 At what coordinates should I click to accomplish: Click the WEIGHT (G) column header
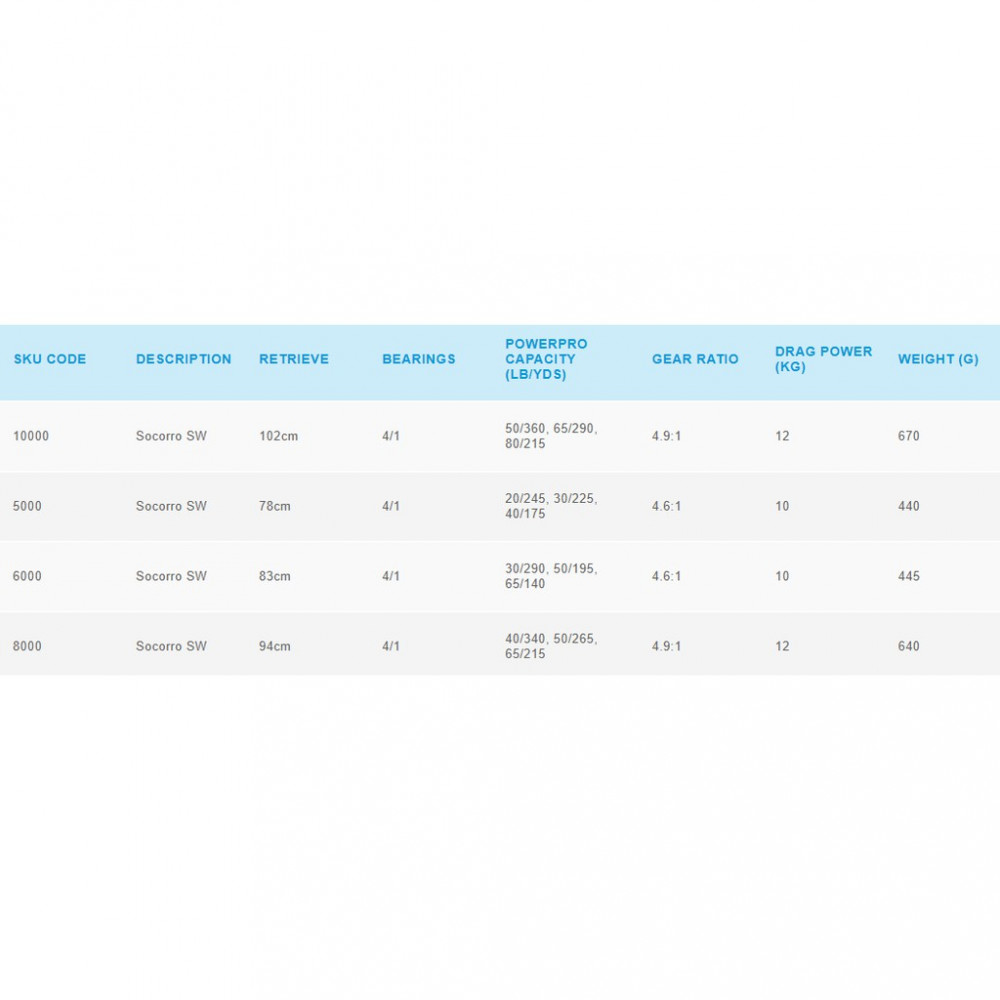[938, 359]
